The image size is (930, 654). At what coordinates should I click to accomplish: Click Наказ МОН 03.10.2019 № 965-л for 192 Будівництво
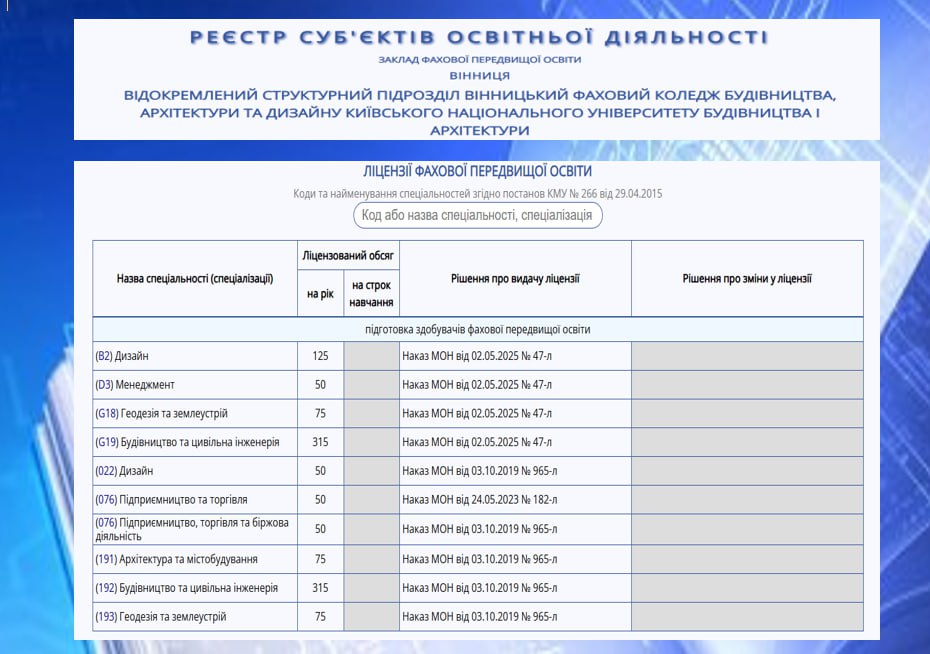pos(480,588)
